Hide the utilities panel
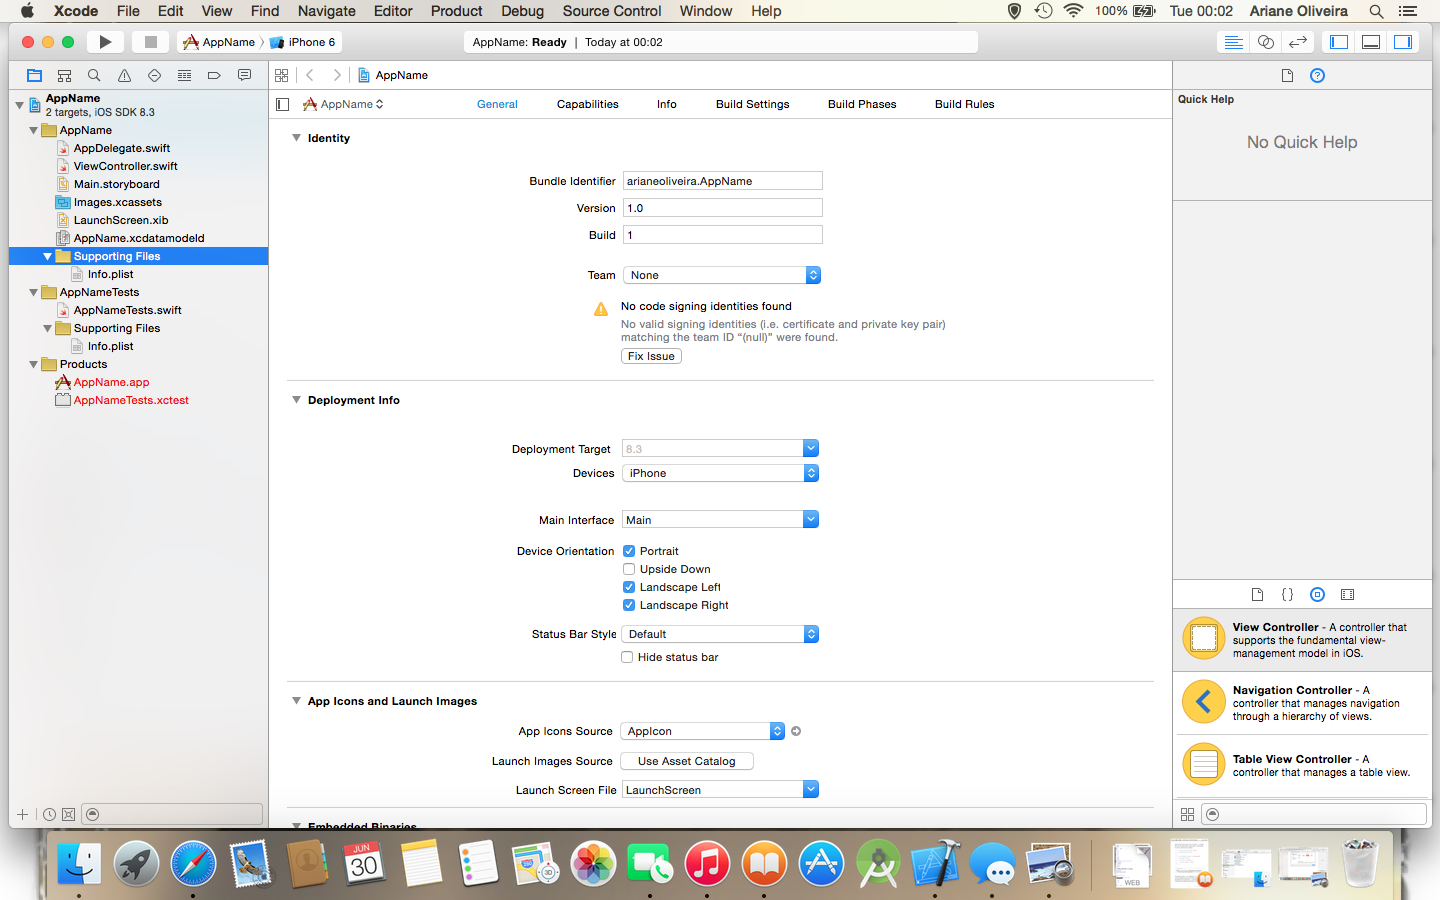This screenshot has width=1440, height=900. [x=1403, y=42]
